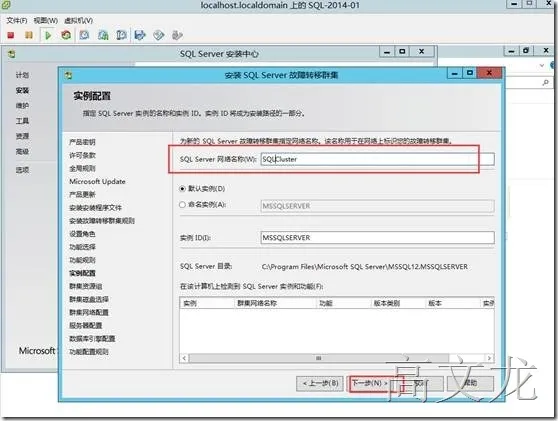Screen dimensions: 558x421
Task: Click the yellow suspend VM icon
Action: tap(29, 35)
